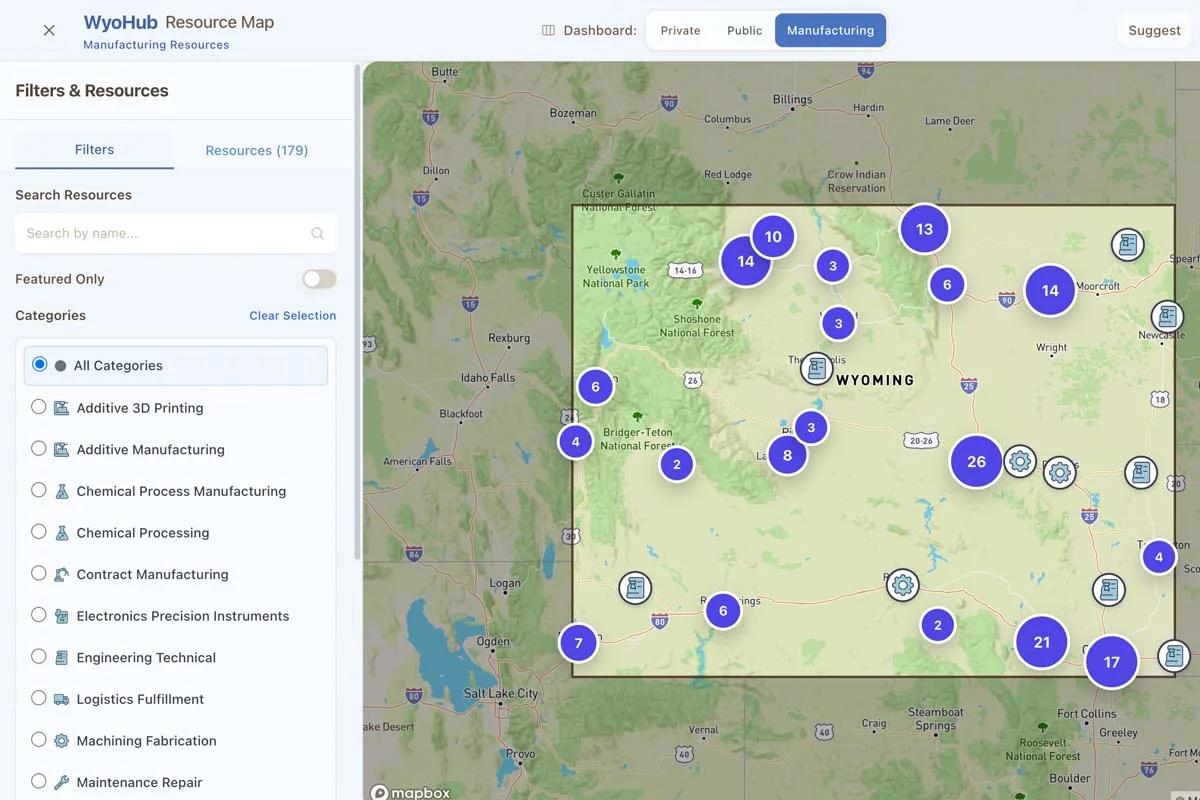Click the Maintenance Repair wrench icon

pos(60,782)
